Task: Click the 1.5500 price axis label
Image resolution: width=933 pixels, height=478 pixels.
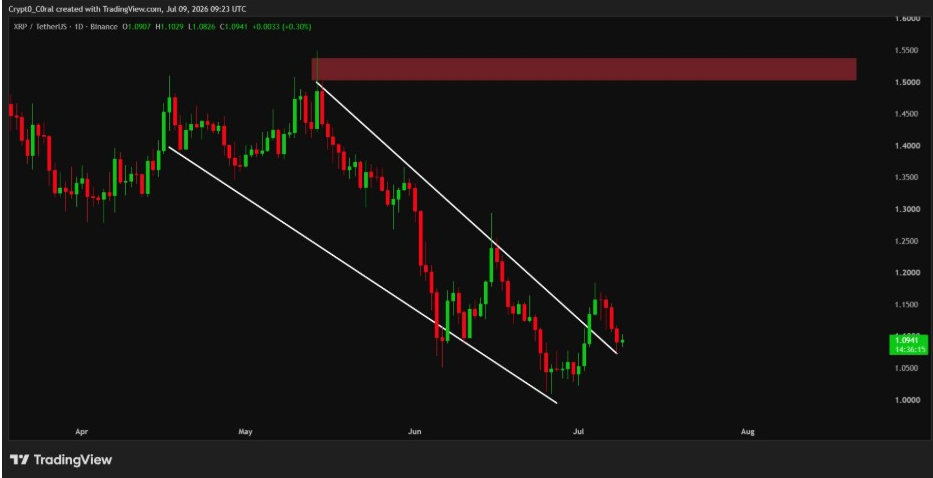Action: (908, 51)
